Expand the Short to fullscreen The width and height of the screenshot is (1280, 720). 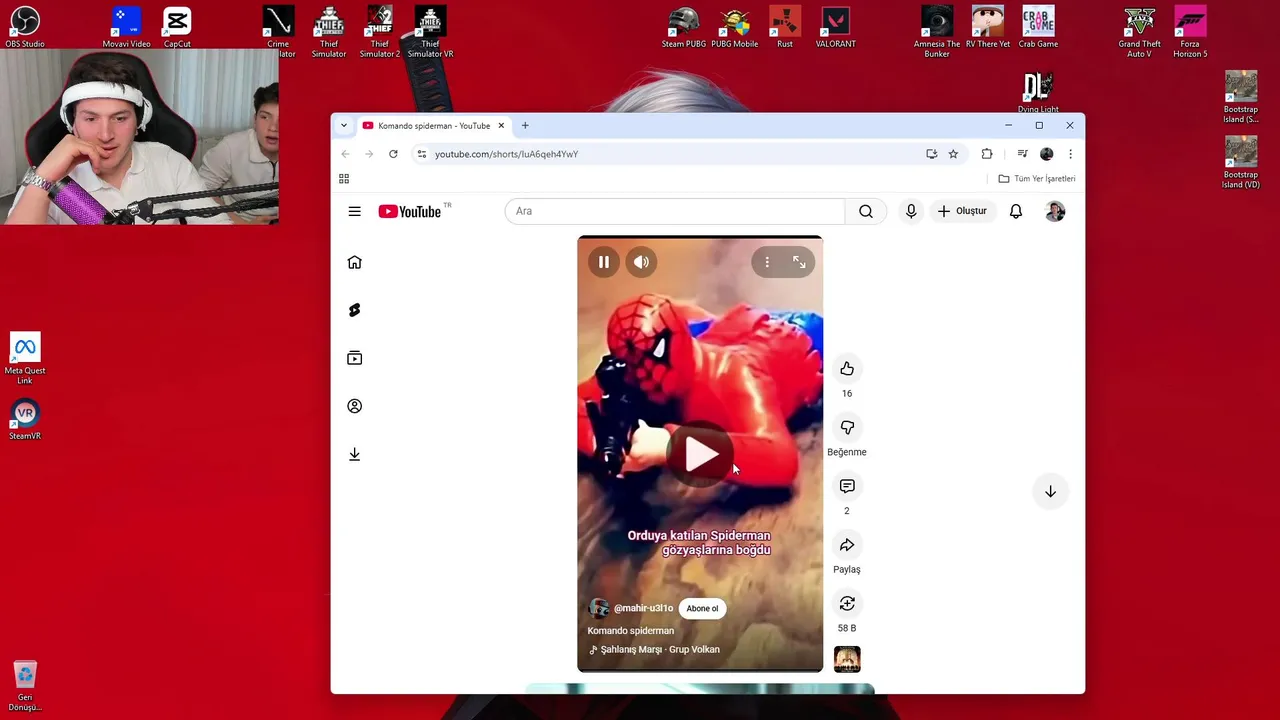(799, 262)
